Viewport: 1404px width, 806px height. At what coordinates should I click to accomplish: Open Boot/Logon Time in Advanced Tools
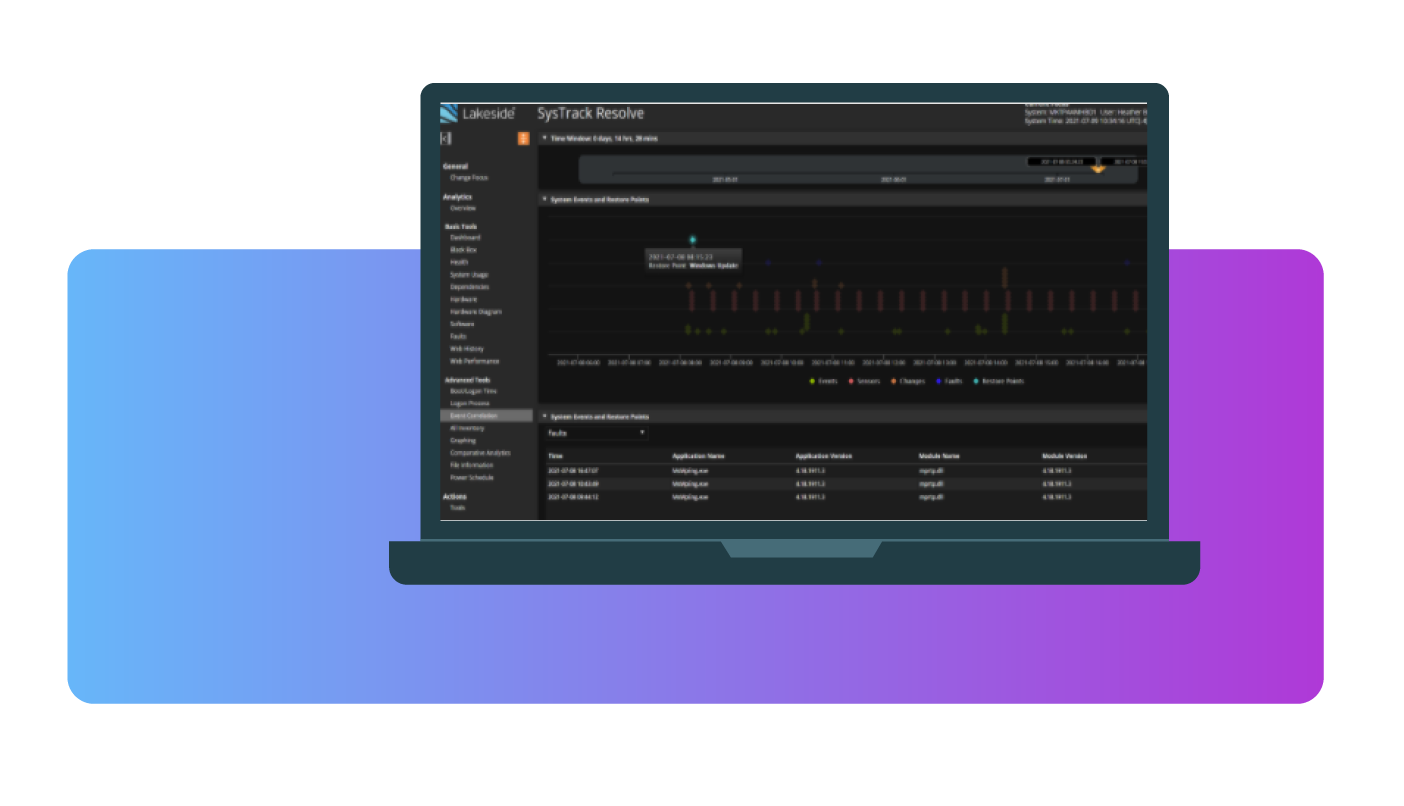pos(474,391)
